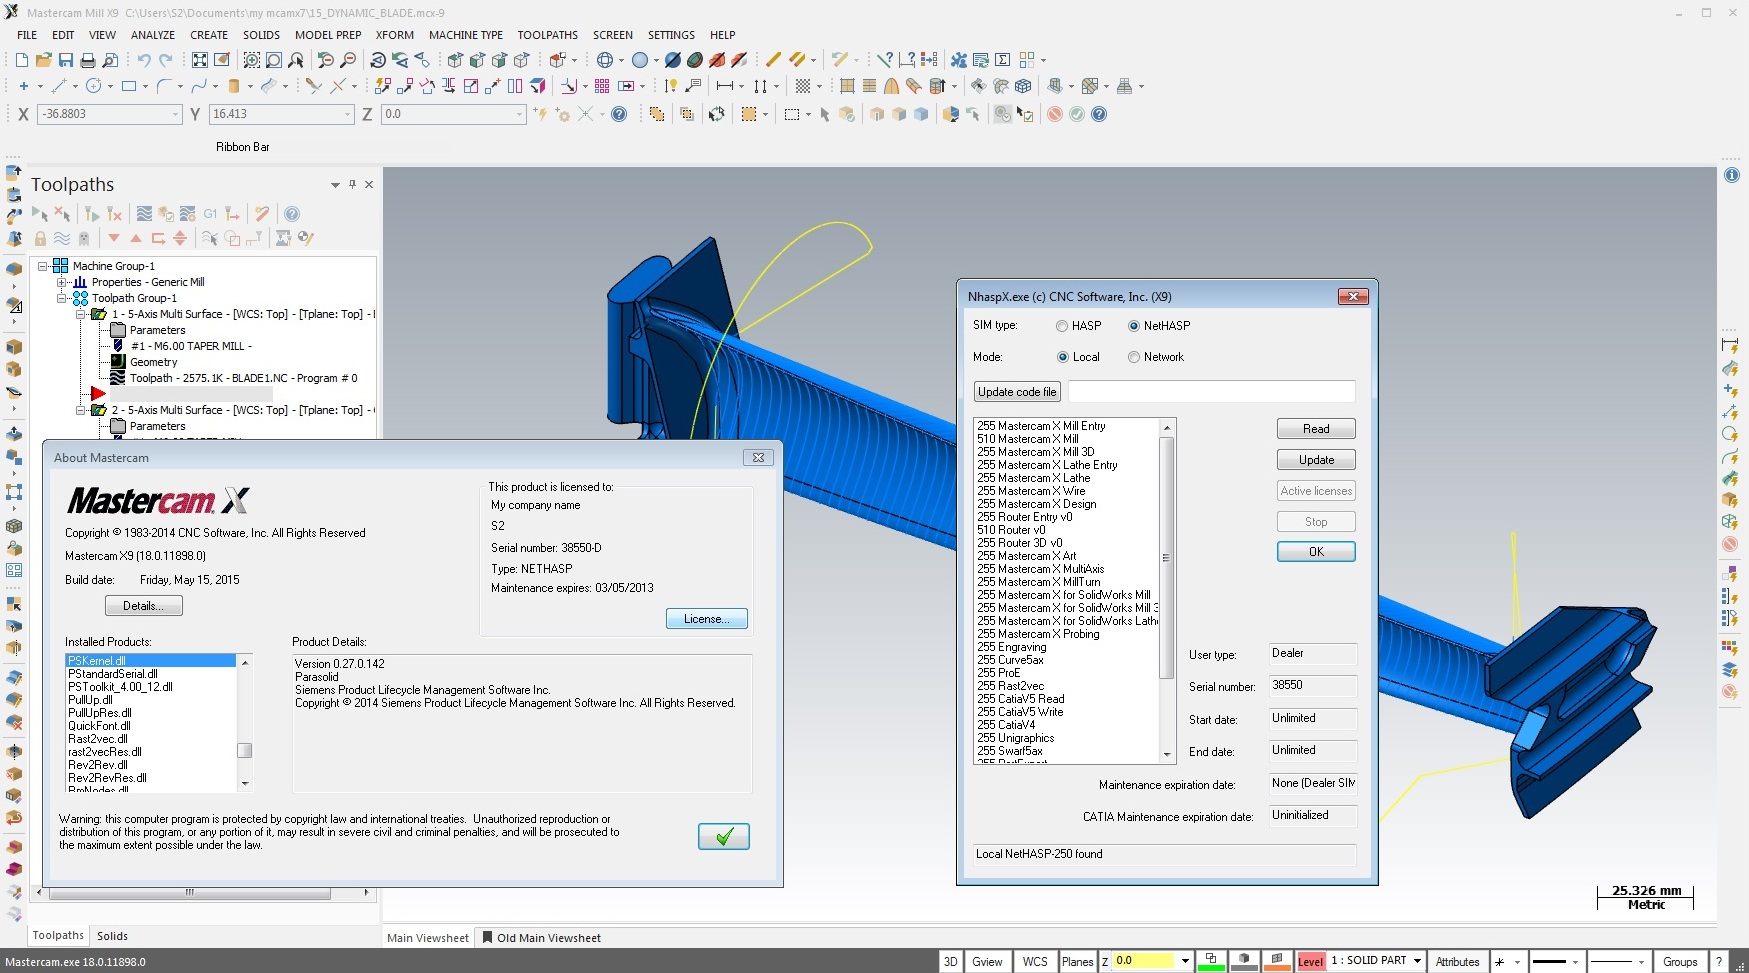Create rectangle tool
Image resolution: width=1749 pixels, height=973 pixels.
(x=129, y=86)
